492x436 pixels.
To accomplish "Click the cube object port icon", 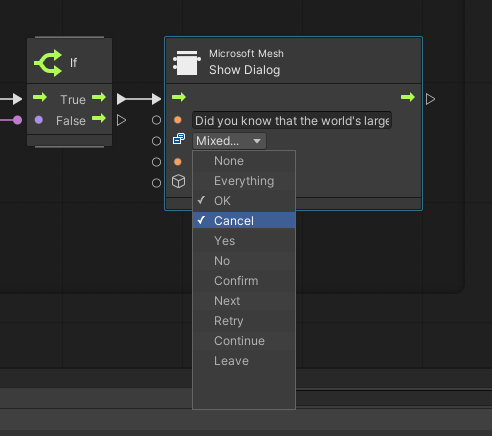I will click(178, 182).
